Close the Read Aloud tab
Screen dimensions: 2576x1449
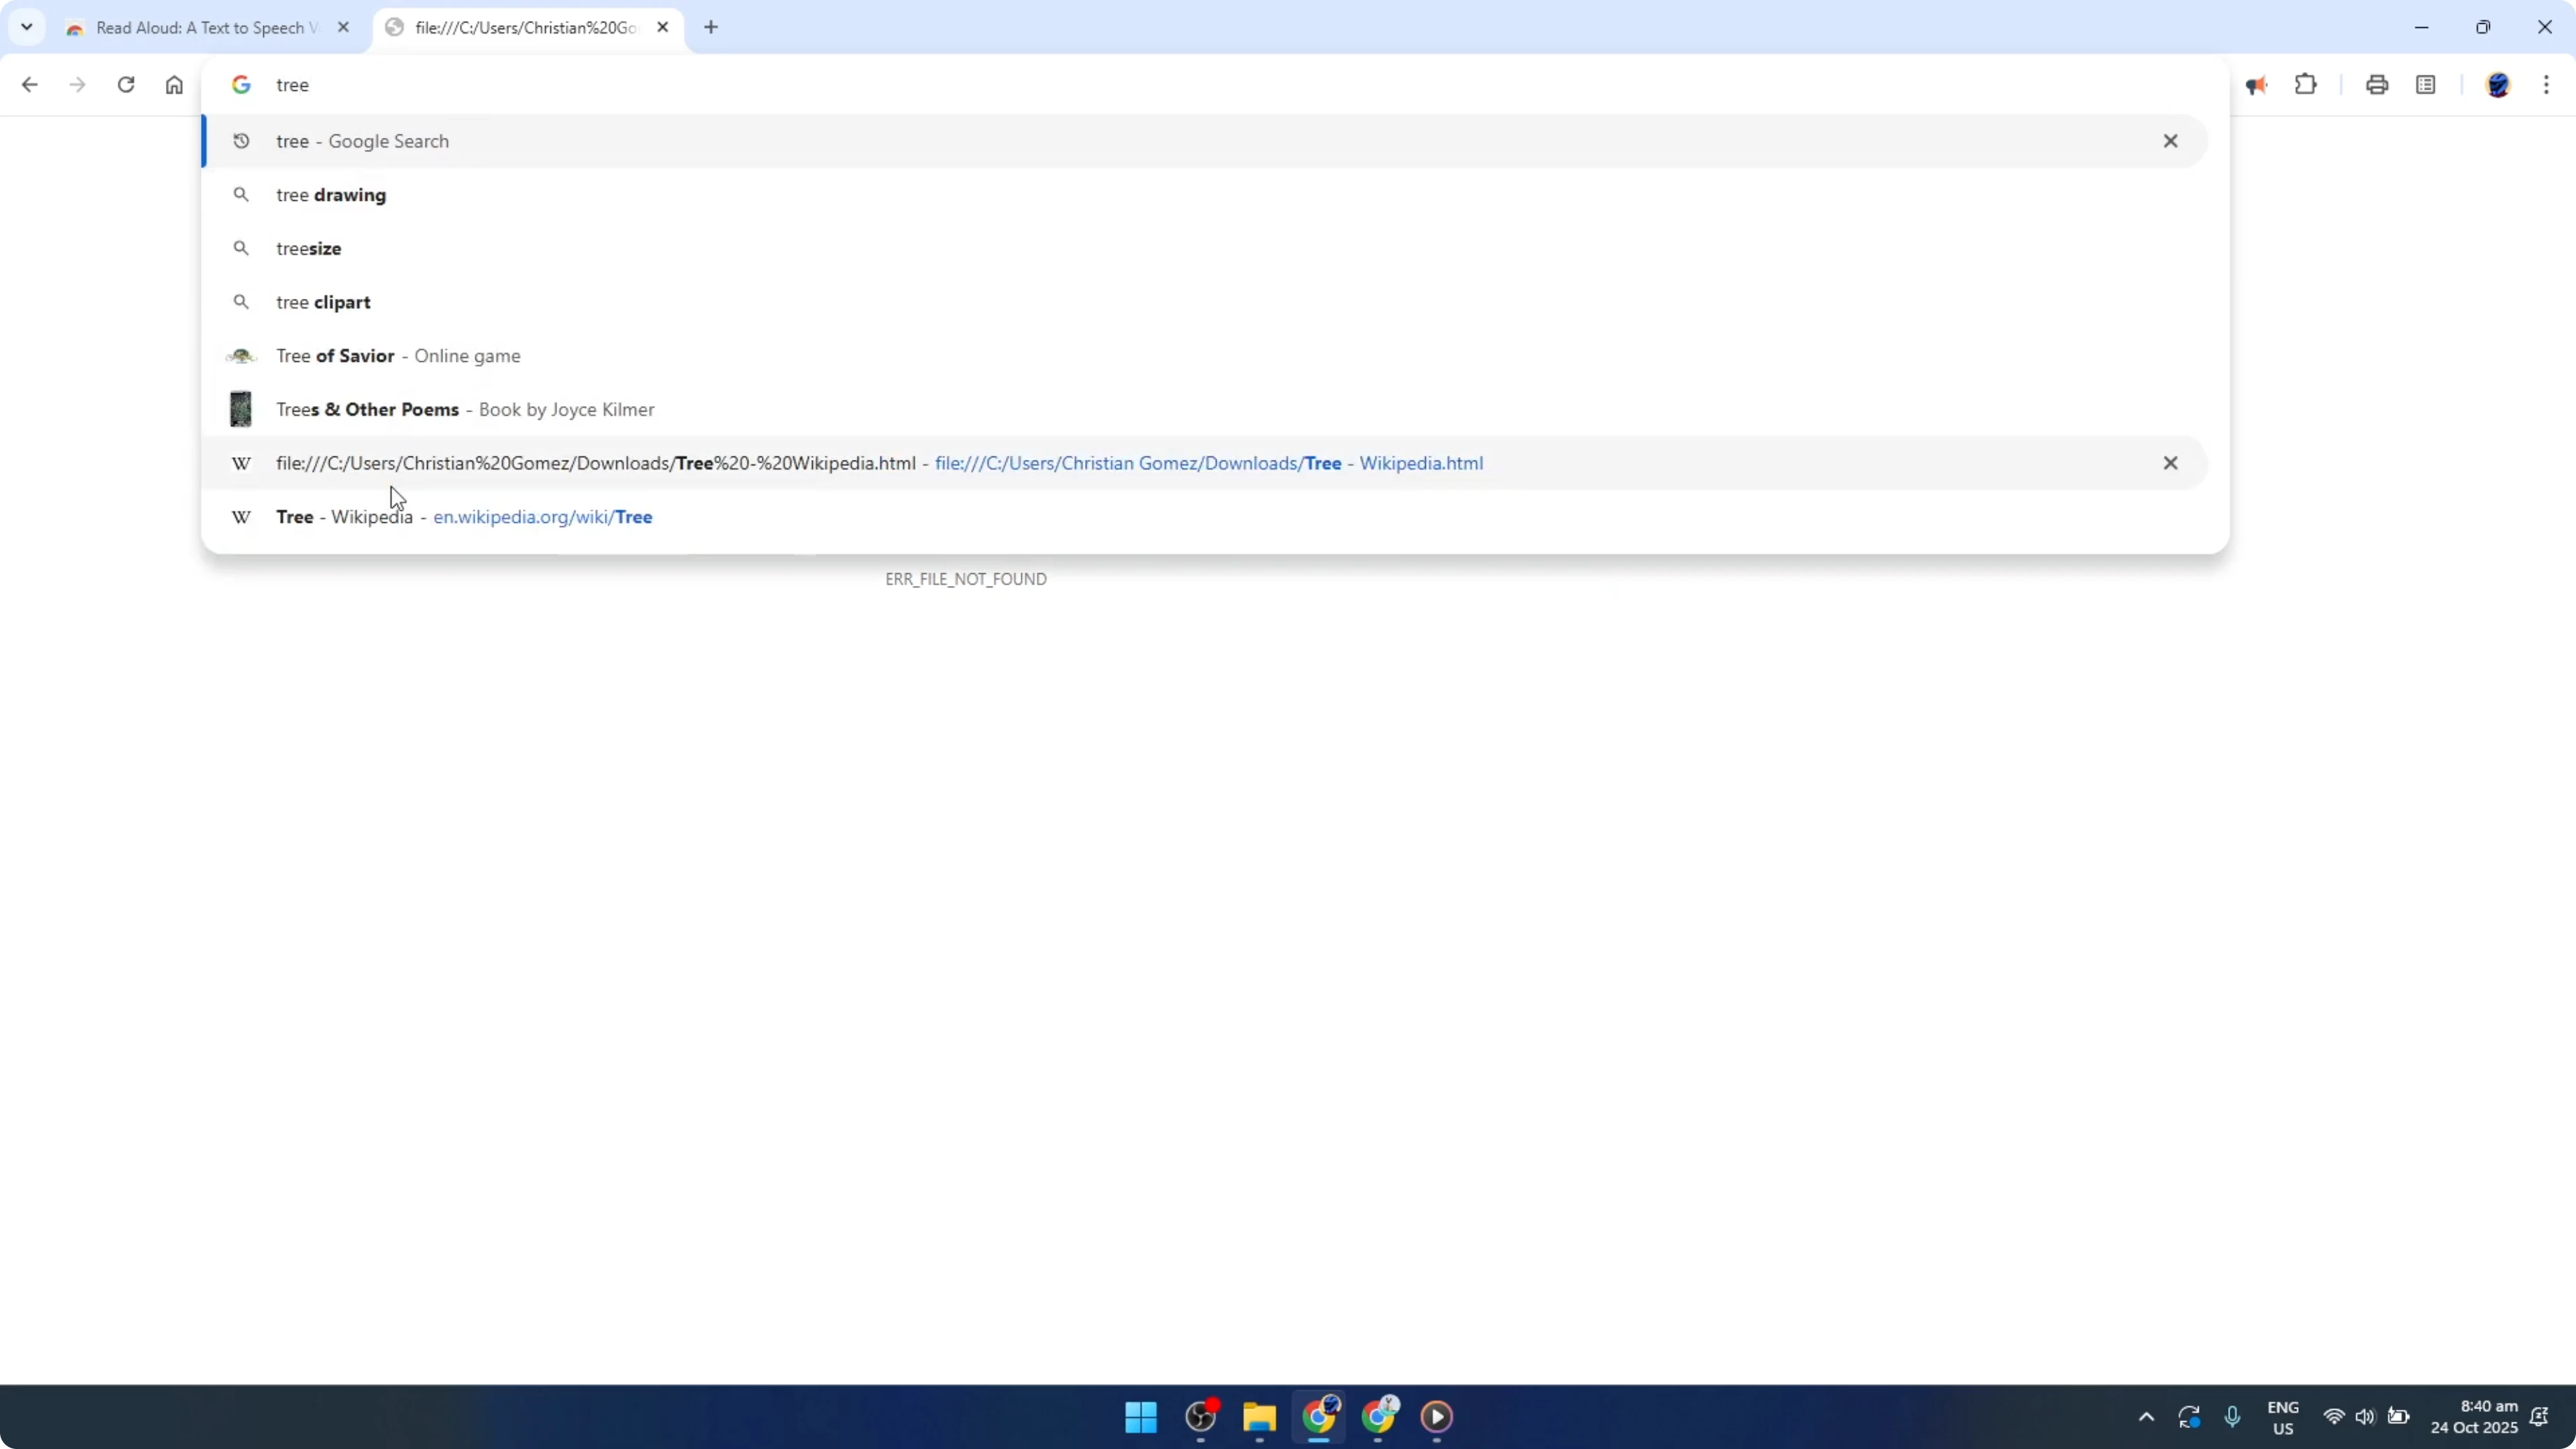[x=343, y=28]
